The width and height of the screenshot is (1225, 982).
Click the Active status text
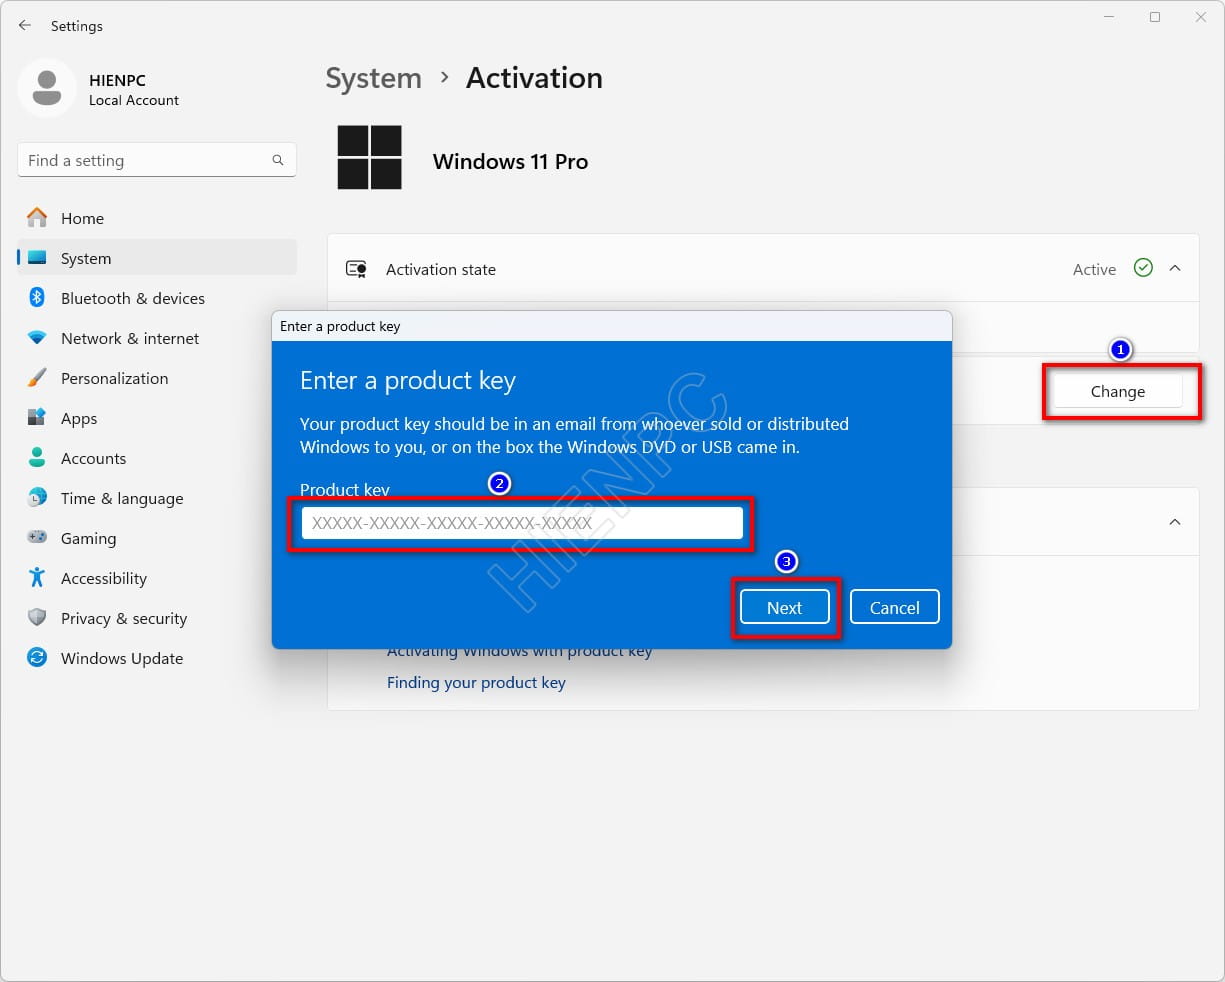tap(1094, 269)
